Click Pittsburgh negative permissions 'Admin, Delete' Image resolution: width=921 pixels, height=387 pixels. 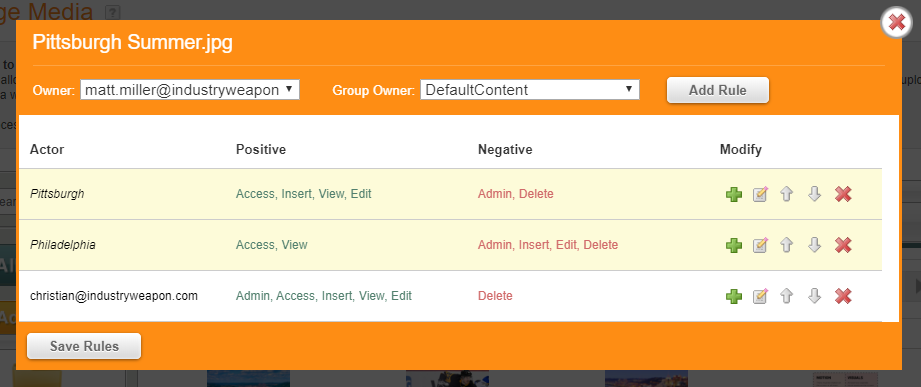click(516, 194)
